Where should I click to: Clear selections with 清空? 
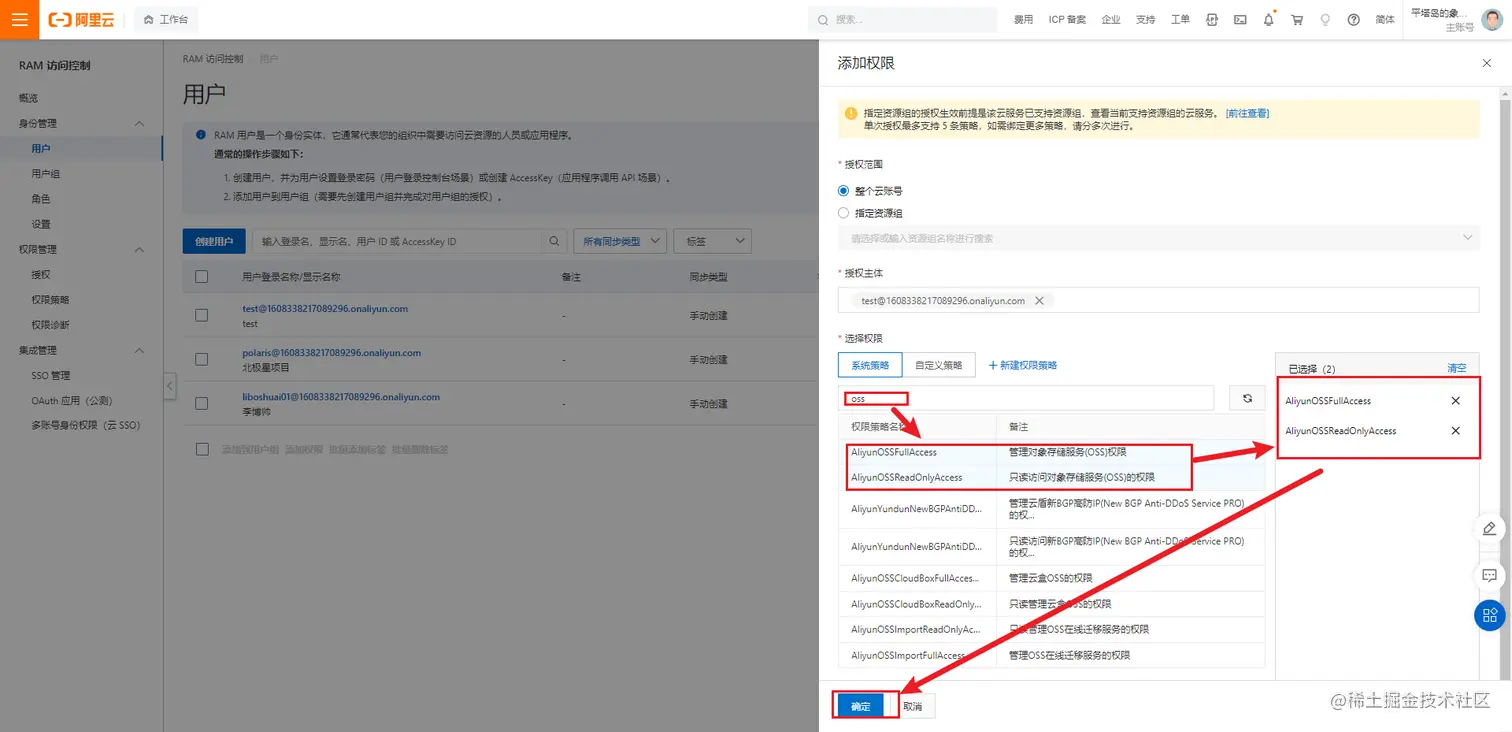1457,368
